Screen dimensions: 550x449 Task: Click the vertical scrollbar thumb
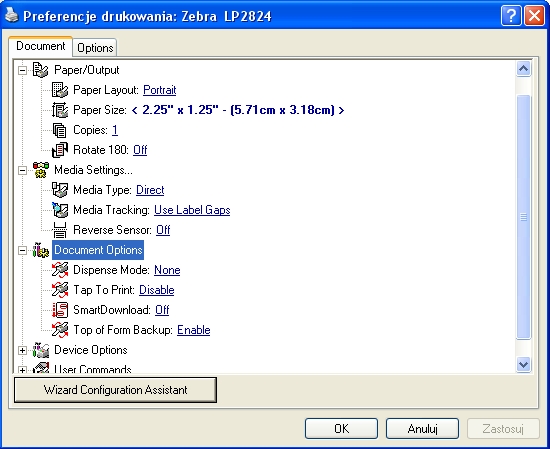point(523,217)
